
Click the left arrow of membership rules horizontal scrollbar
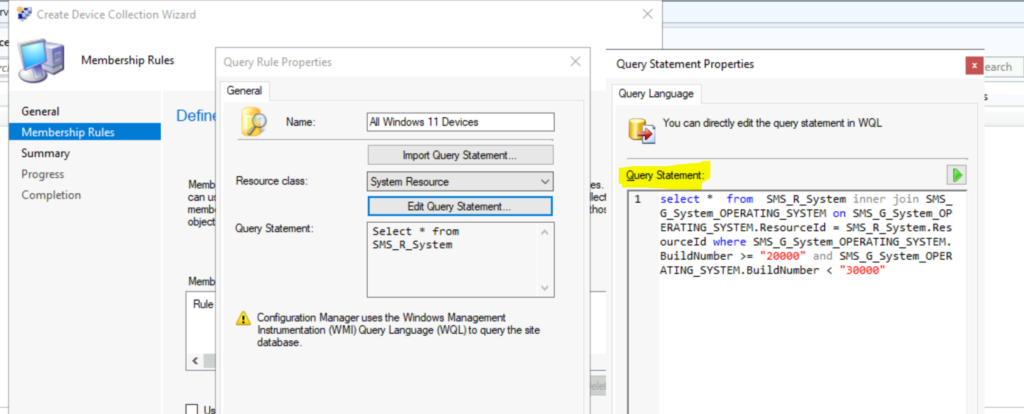(x=195, y=361)
